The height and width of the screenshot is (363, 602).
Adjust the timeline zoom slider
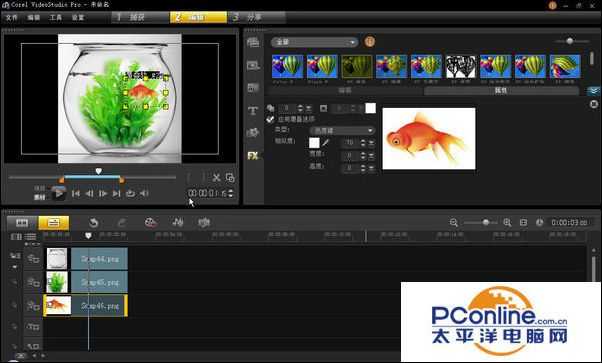486,222
